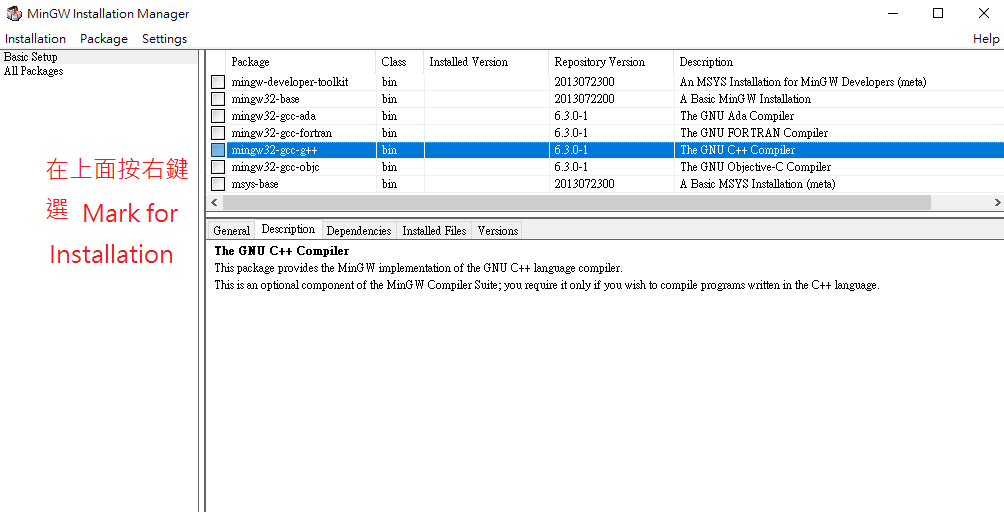This screenshot has height=512, width=1004.
Task: Switch to the Versions tab
Action: tap(498, 231)
